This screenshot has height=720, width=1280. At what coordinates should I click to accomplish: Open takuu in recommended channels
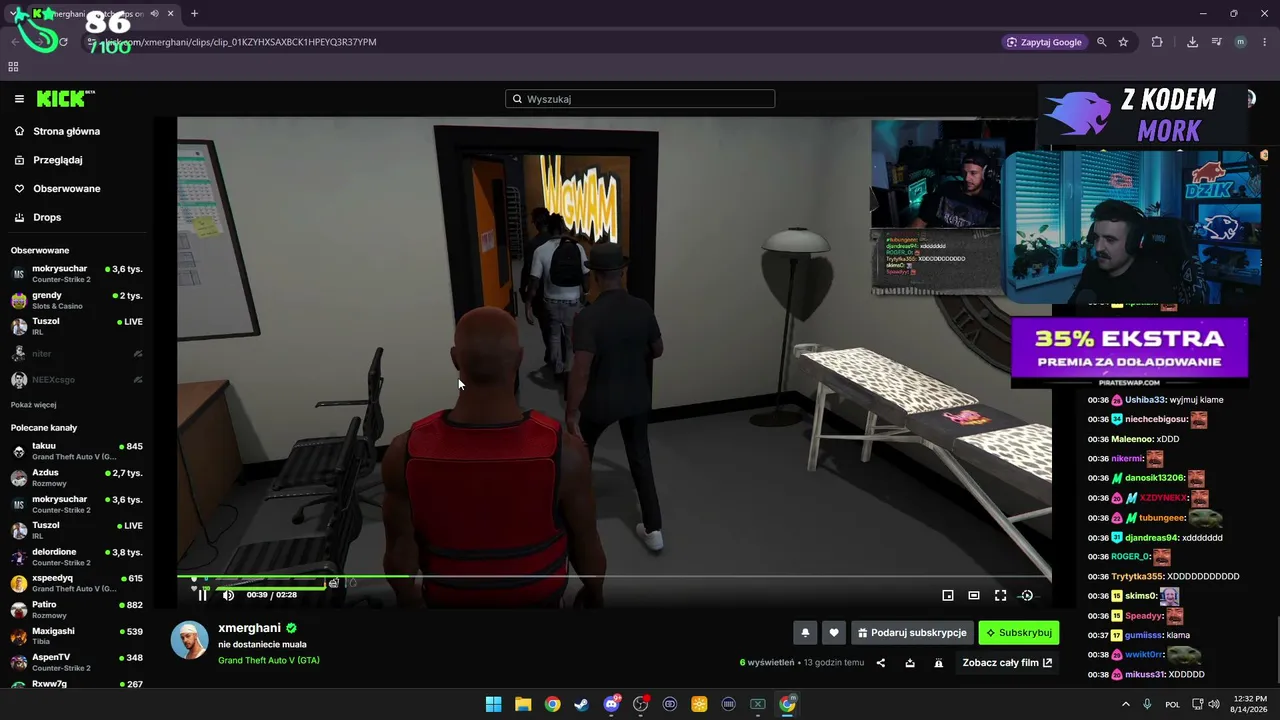(77, 451)
